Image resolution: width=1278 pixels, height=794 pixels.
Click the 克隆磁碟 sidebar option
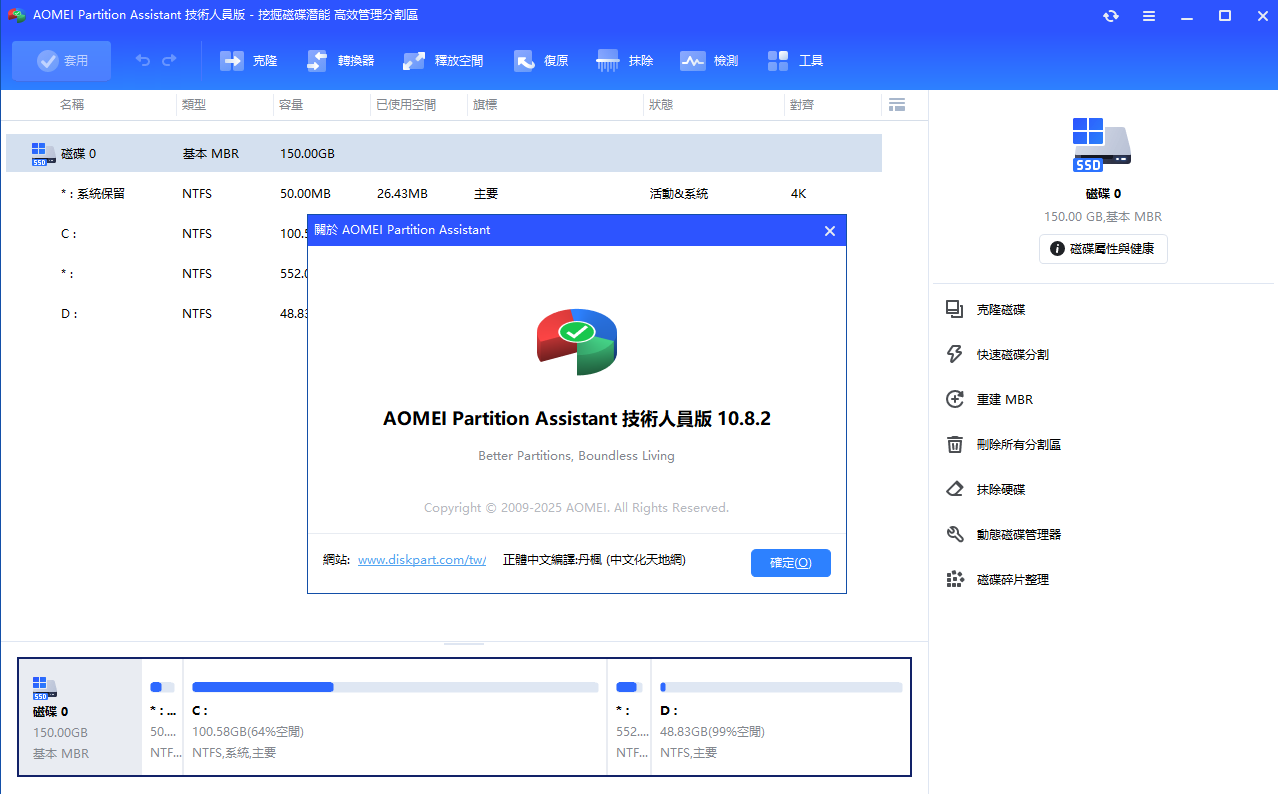pos(1000,310)
